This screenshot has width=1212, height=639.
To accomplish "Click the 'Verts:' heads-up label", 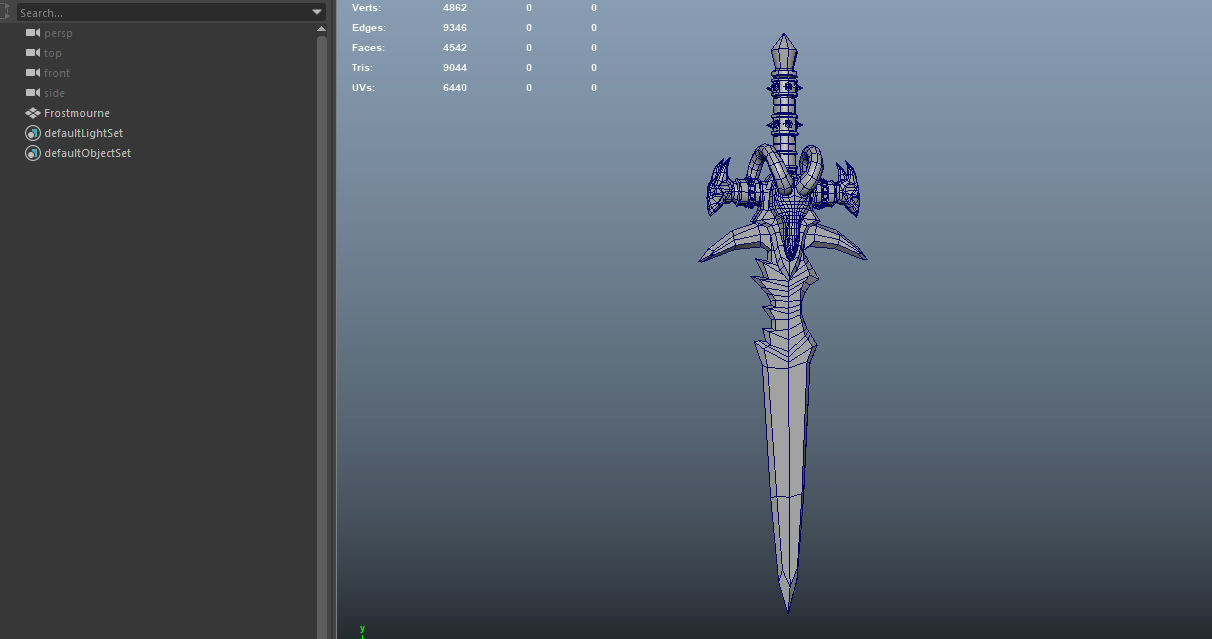I will click(x=366, y=8).
